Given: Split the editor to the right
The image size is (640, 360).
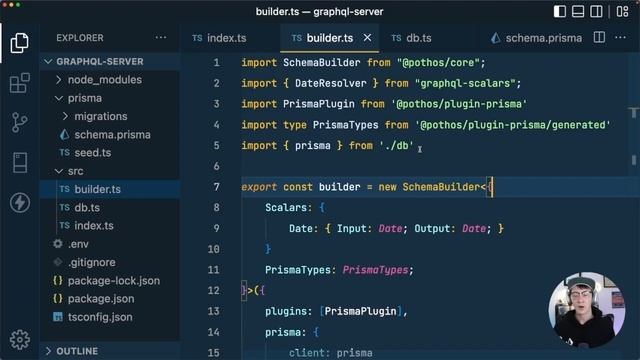Looking at the screenshot, I should [599, 38].
